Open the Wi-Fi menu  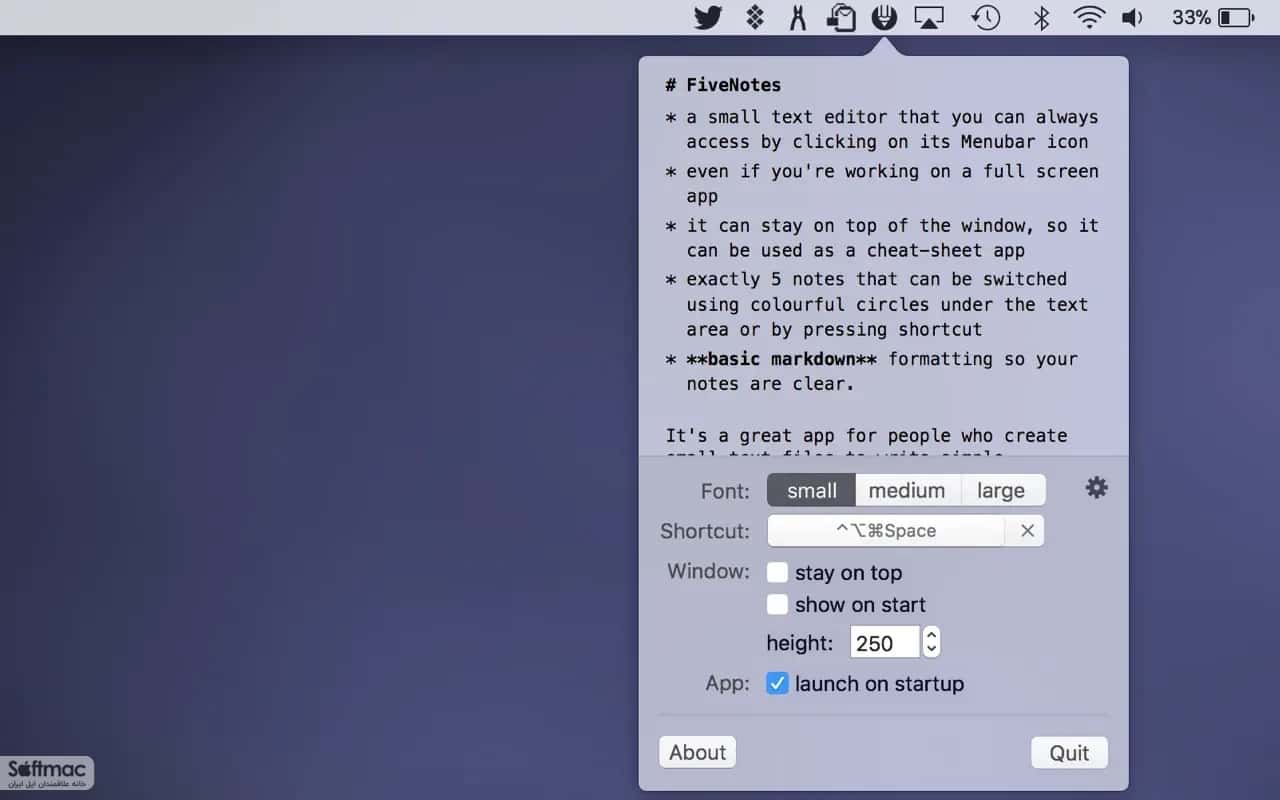(x=1088, y=17)
